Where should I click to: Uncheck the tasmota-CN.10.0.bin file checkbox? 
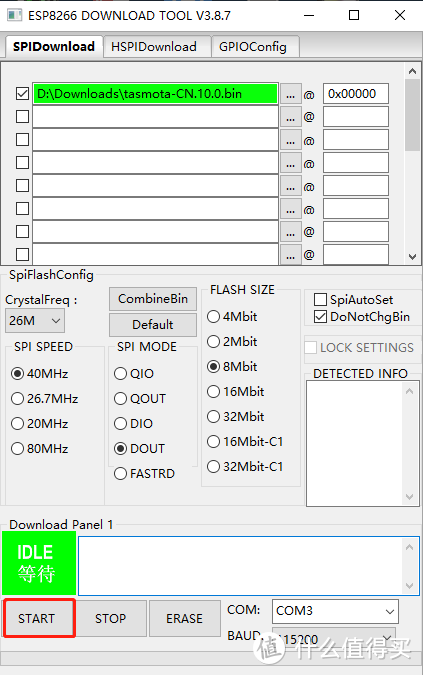[x=22, y=93]
